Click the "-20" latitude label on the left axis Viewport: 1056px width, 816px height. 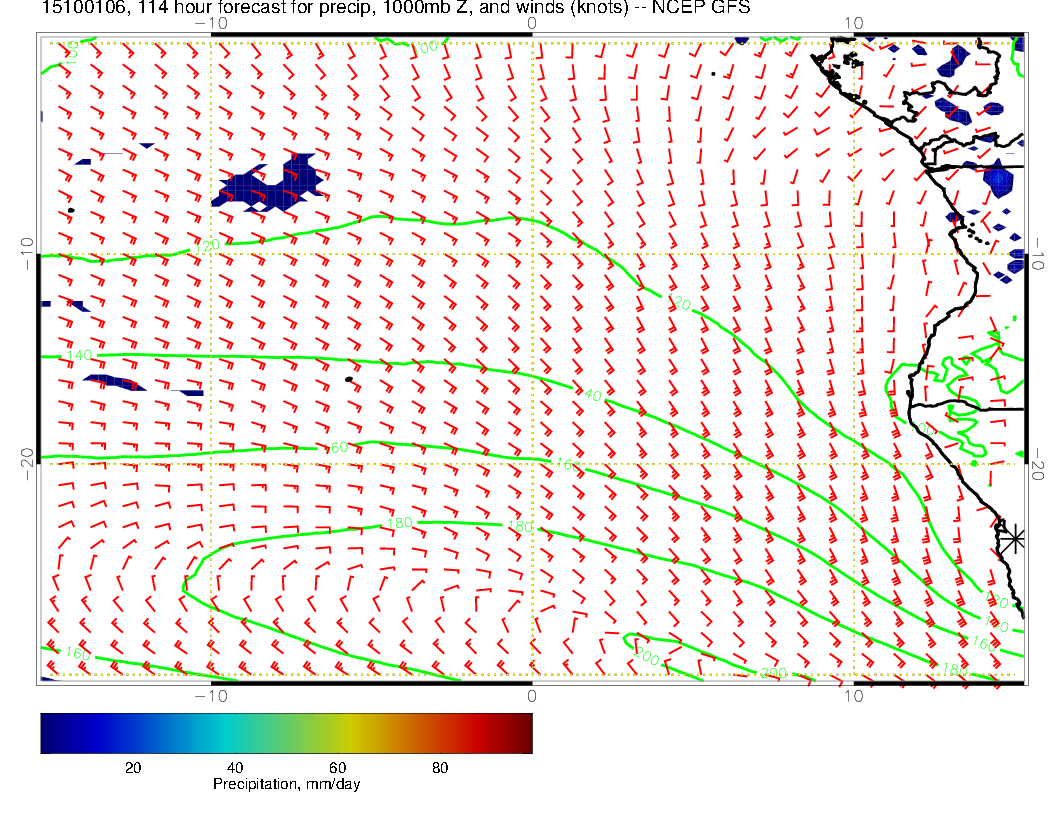tap(27, 464)
